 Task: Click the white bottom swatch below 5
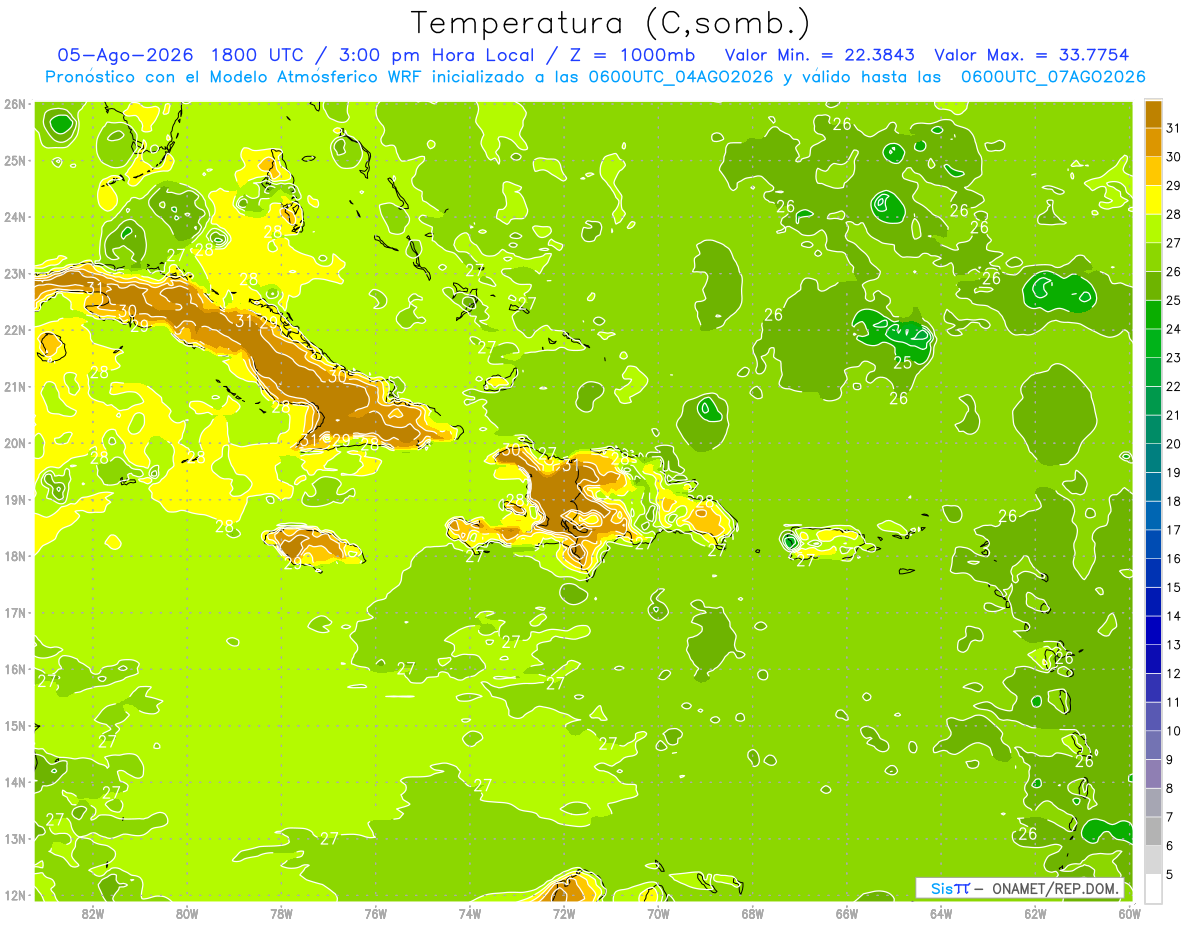point(1153,888)
